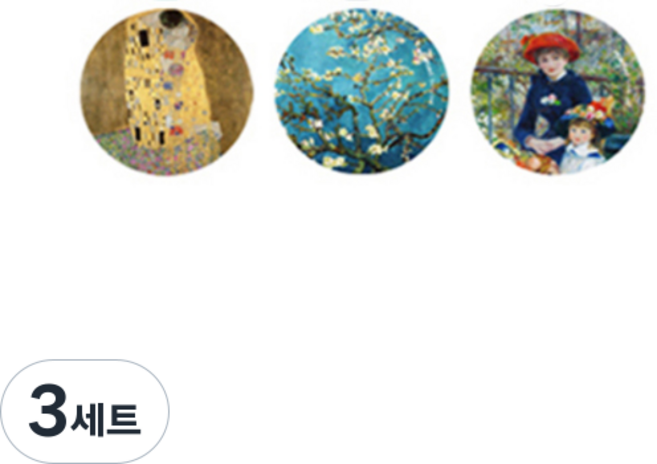Select the Klimt Kiss round thumbnail
Image resolution: width=657 pixels, height=464 pixels.
click(167, 92)
